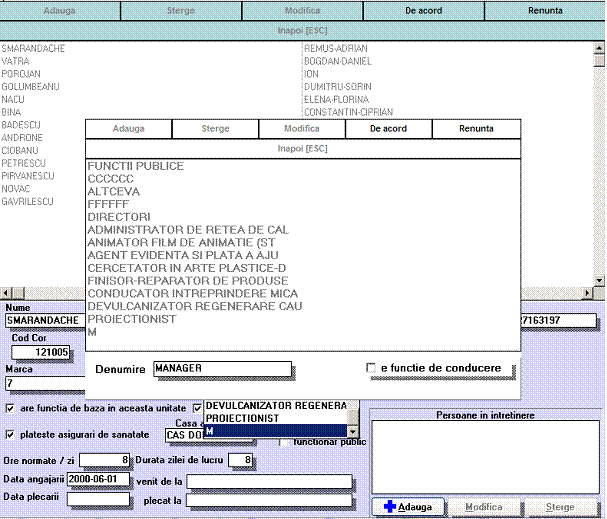Screen dimensions: 607x519
Task: Uncheck 'plateste asigurari de sanatate' checkbox
Action: point(10,435)
